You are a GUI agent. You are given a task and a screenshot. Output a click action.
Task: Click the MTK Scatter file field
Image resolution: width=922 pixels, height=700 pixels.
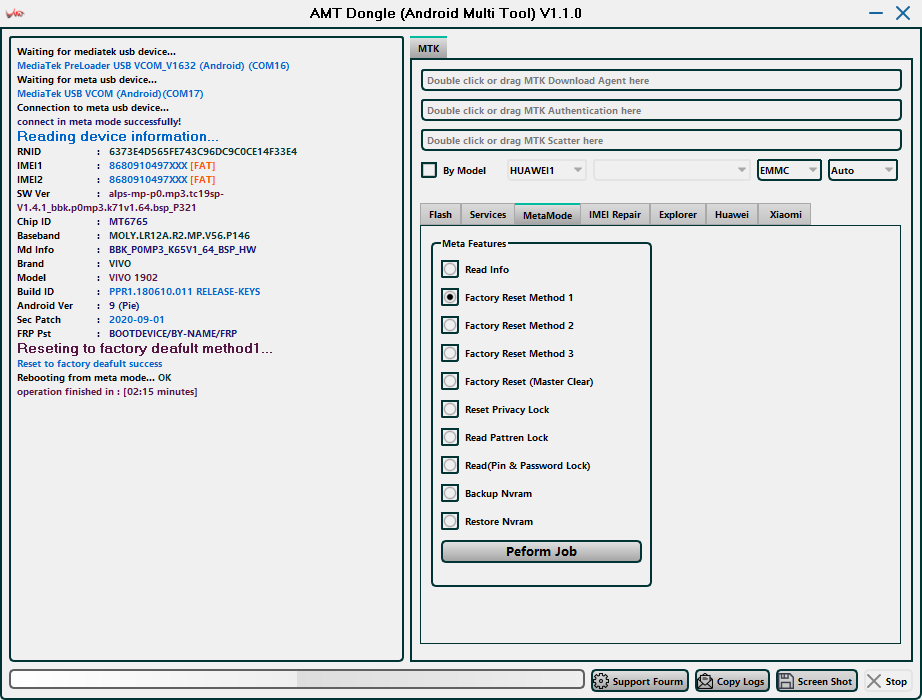pos(661,141)
